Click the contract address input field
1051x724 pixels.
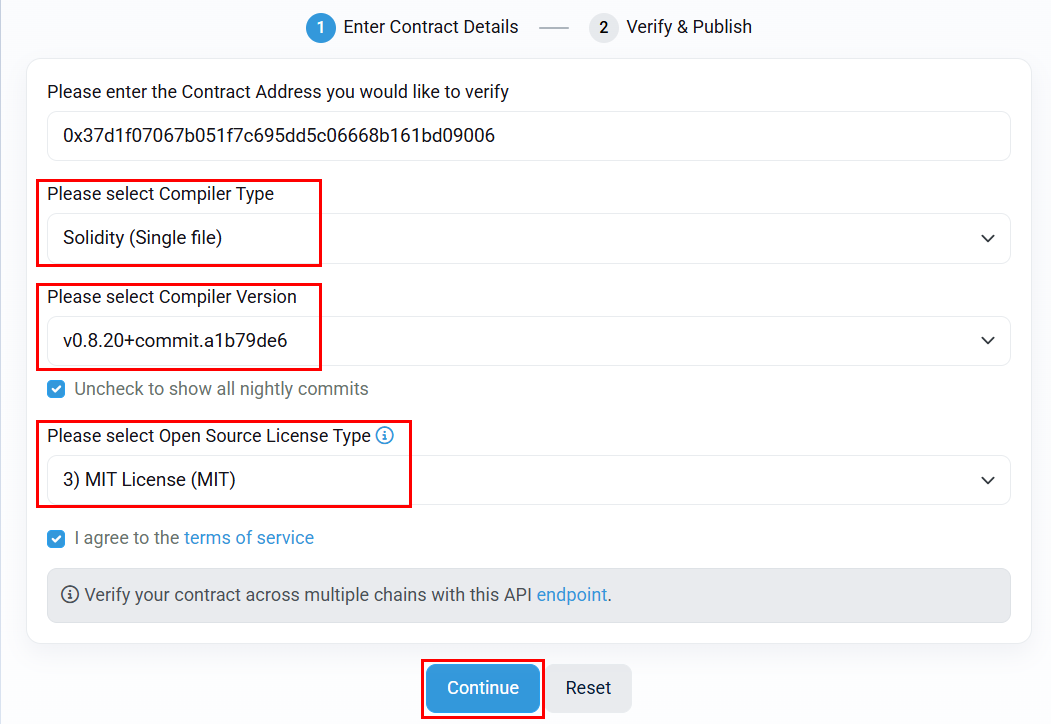pyautogui.click(x=528, y=136)
